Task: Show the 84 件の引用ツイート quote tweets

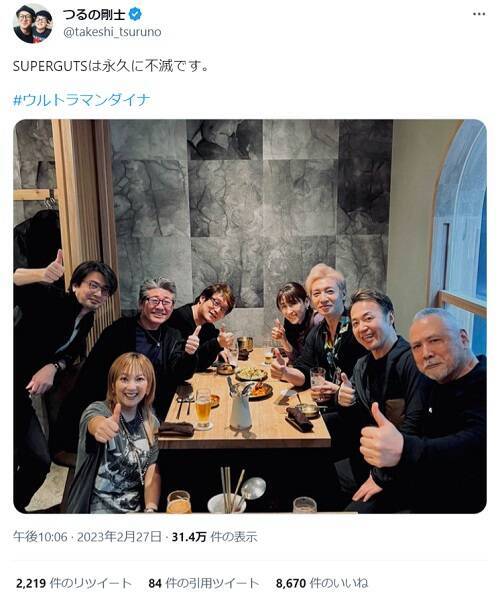Action: 204,583
